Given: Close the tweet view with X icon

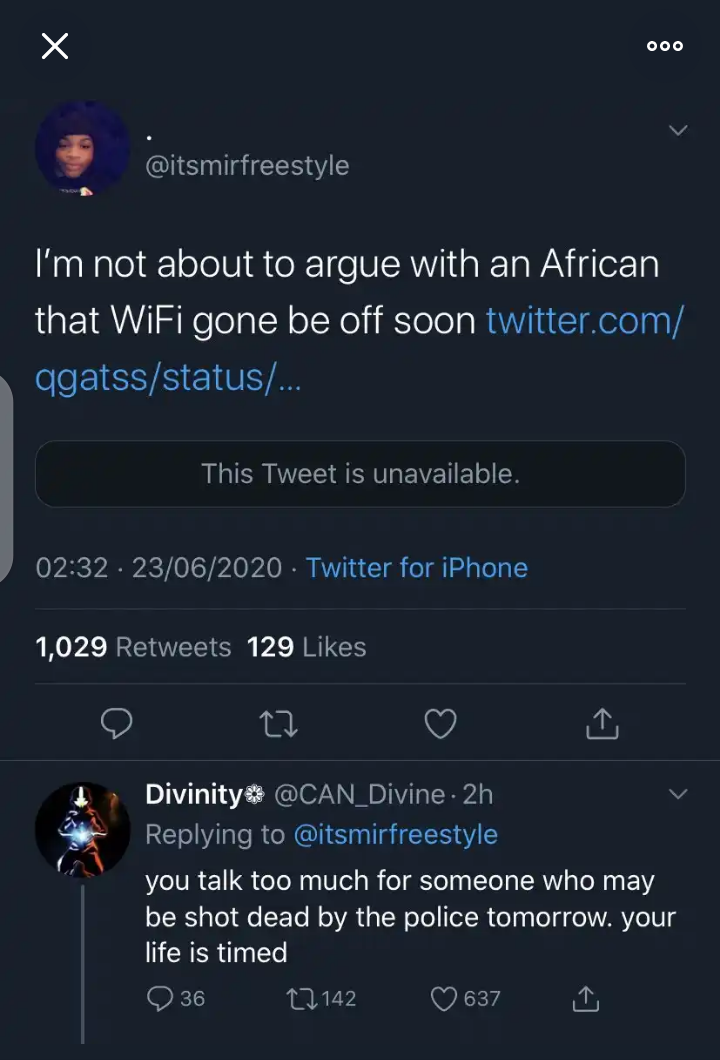Looking at the screenshot, I should coord(55,46).
